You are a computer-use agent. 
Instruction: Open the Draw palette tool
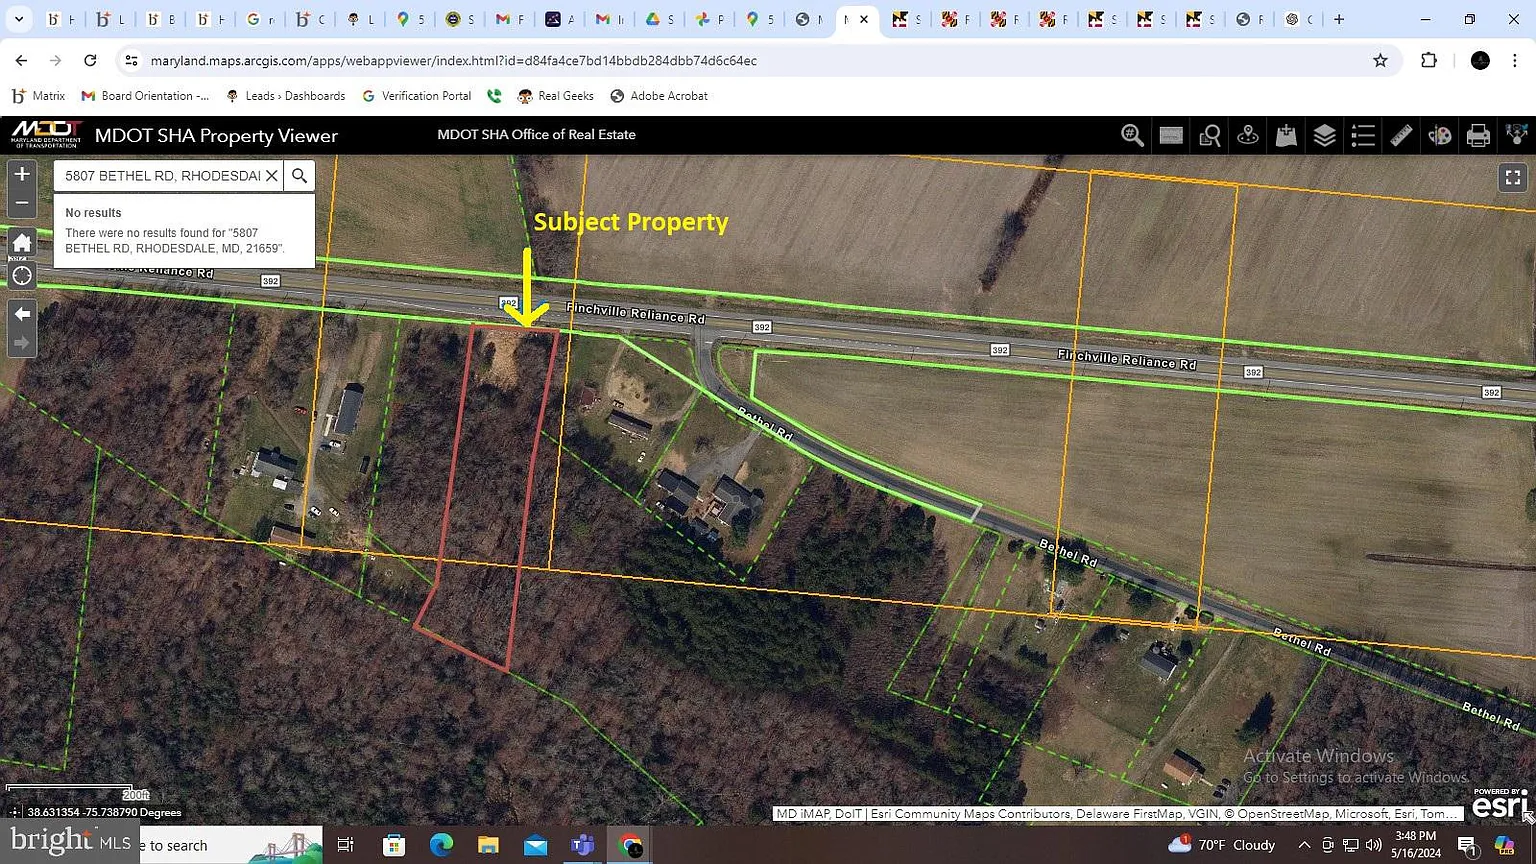point(1440,135)
